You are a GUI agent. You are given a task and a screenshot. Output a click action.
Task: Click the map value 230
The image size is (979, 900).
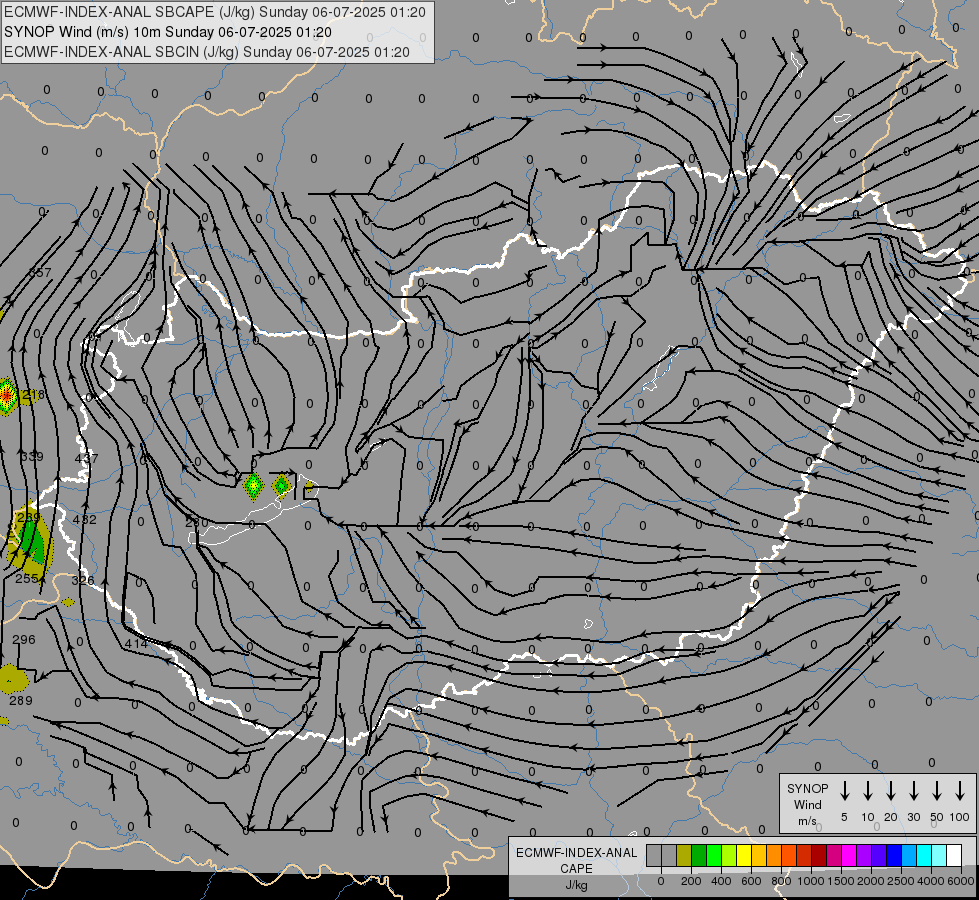click(x=197, y=522)
